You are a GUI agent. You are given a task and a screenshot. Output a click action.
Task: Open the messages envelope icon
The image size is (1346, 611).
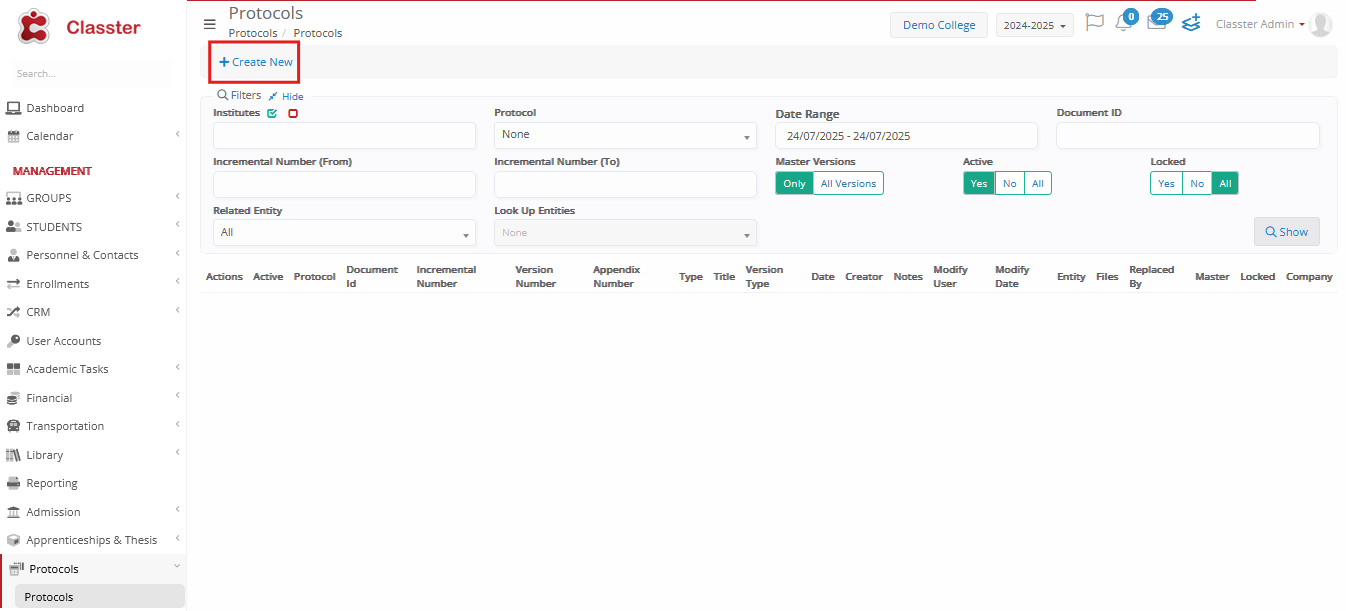1156,24
